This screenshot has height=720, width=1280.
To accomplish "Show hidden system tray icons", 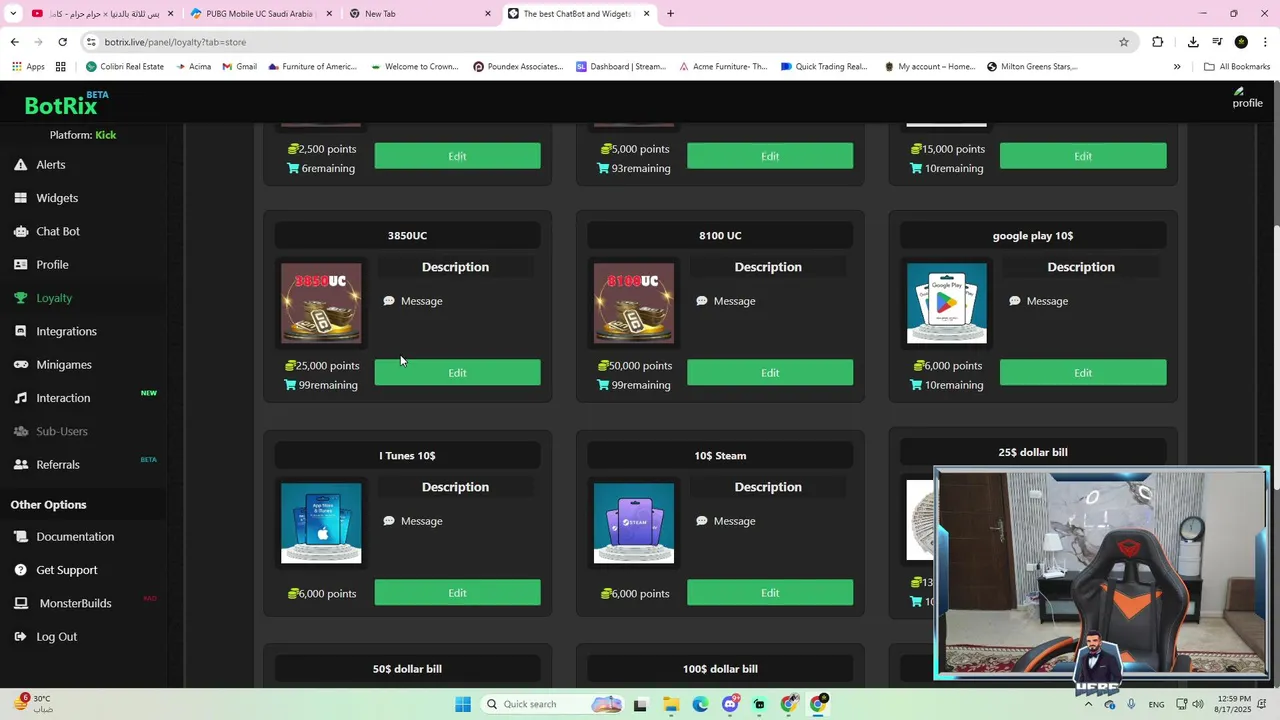I will tap(1088, 704).
